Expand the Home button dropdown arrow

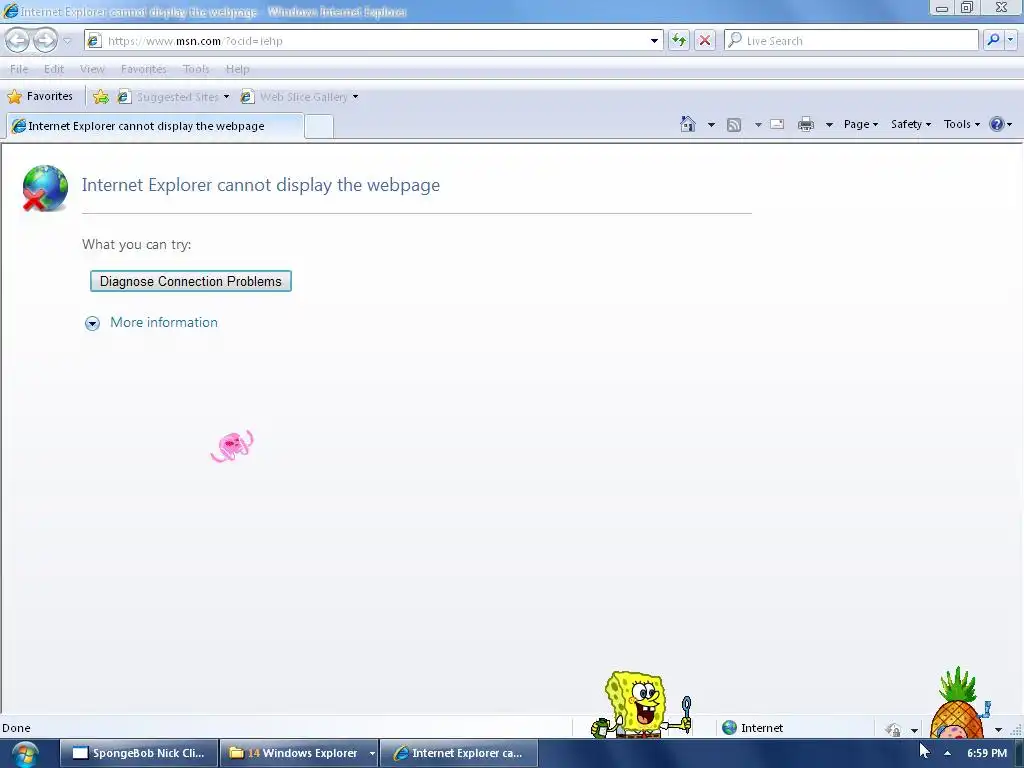coord(711,125)
